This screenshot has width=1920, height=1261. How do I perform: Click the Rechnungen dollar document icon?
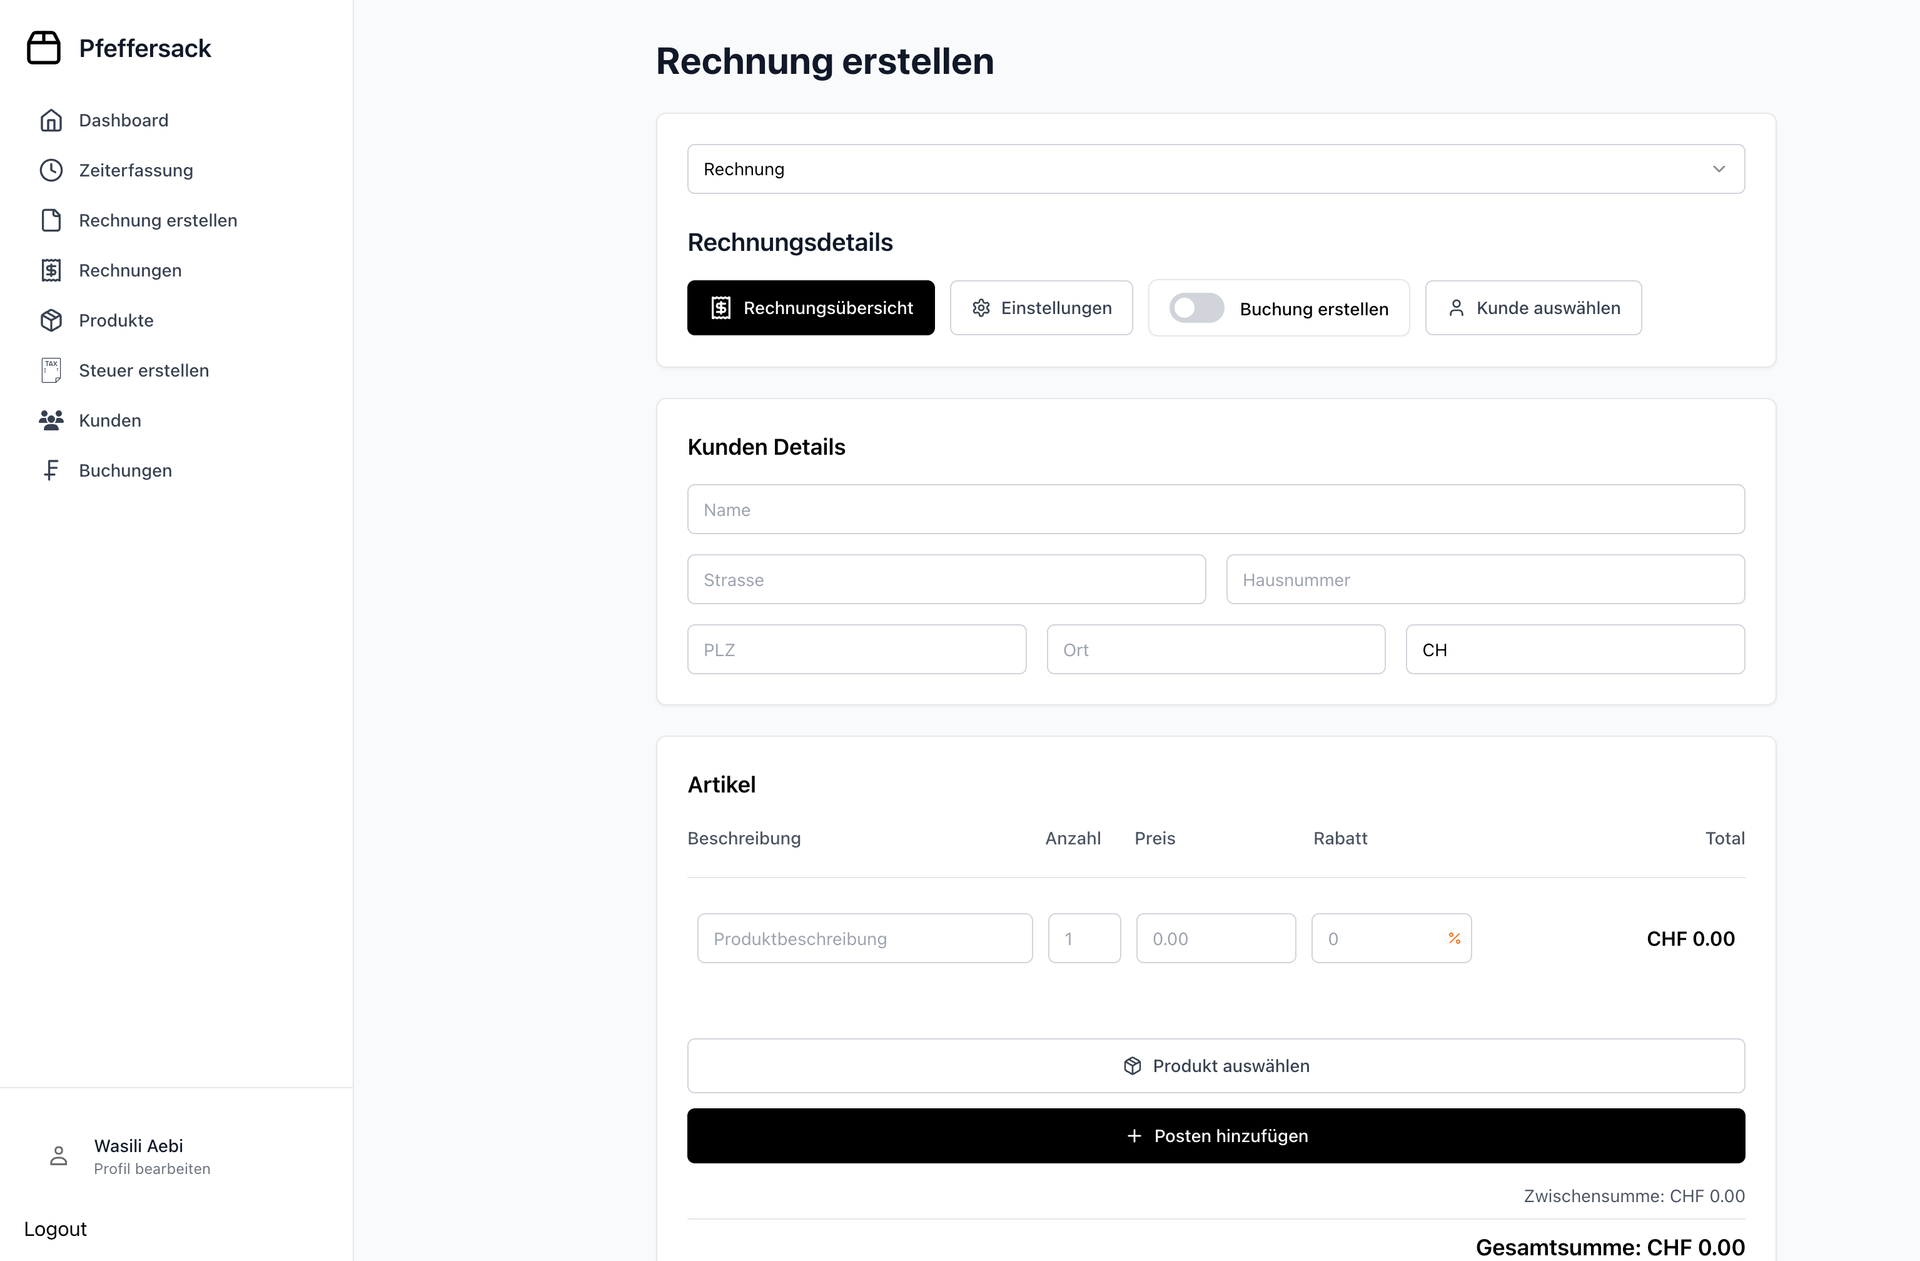(51, 270)
